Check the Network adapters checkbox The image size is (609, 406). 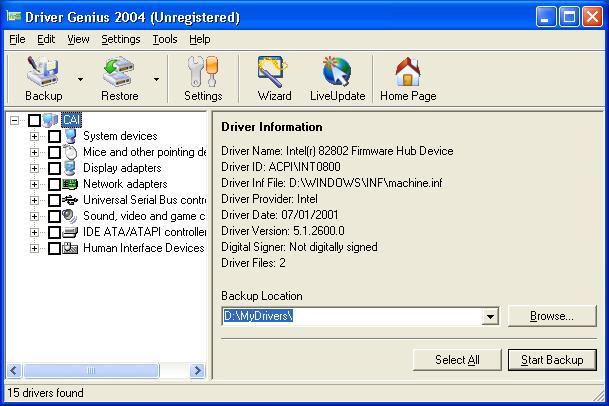(x=54, y=185)
